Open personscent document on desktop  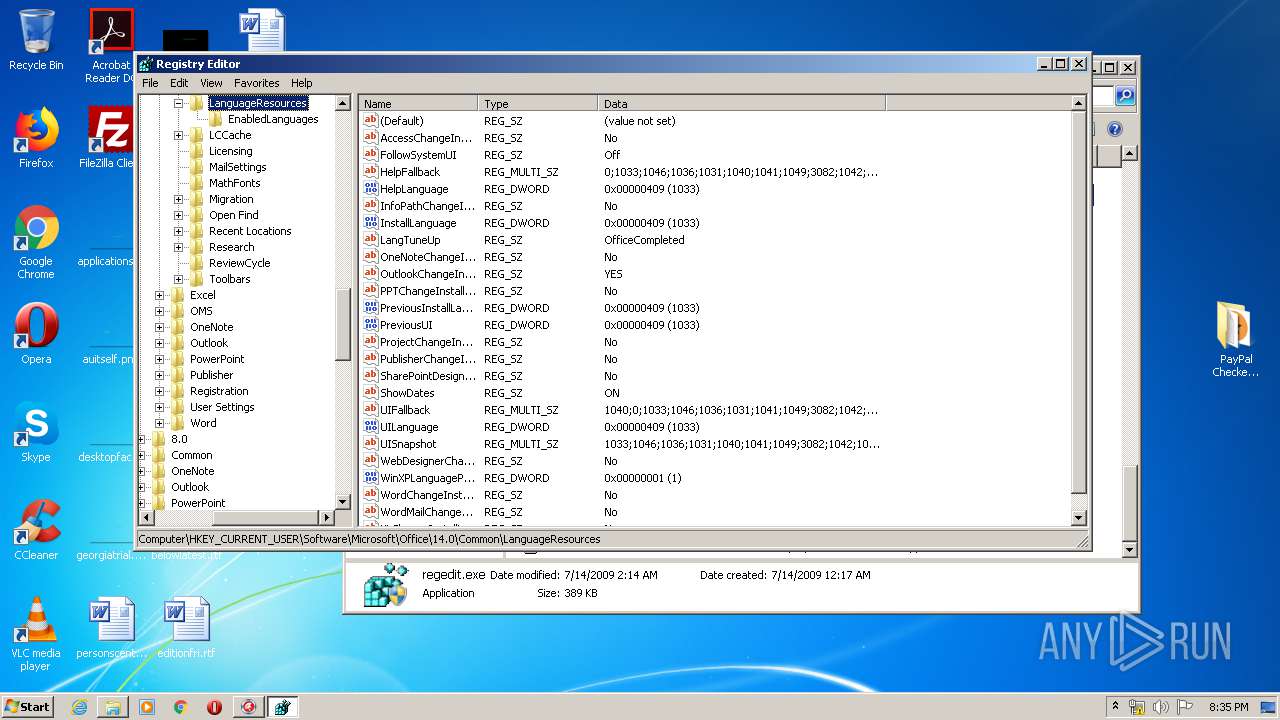[110, 628]
